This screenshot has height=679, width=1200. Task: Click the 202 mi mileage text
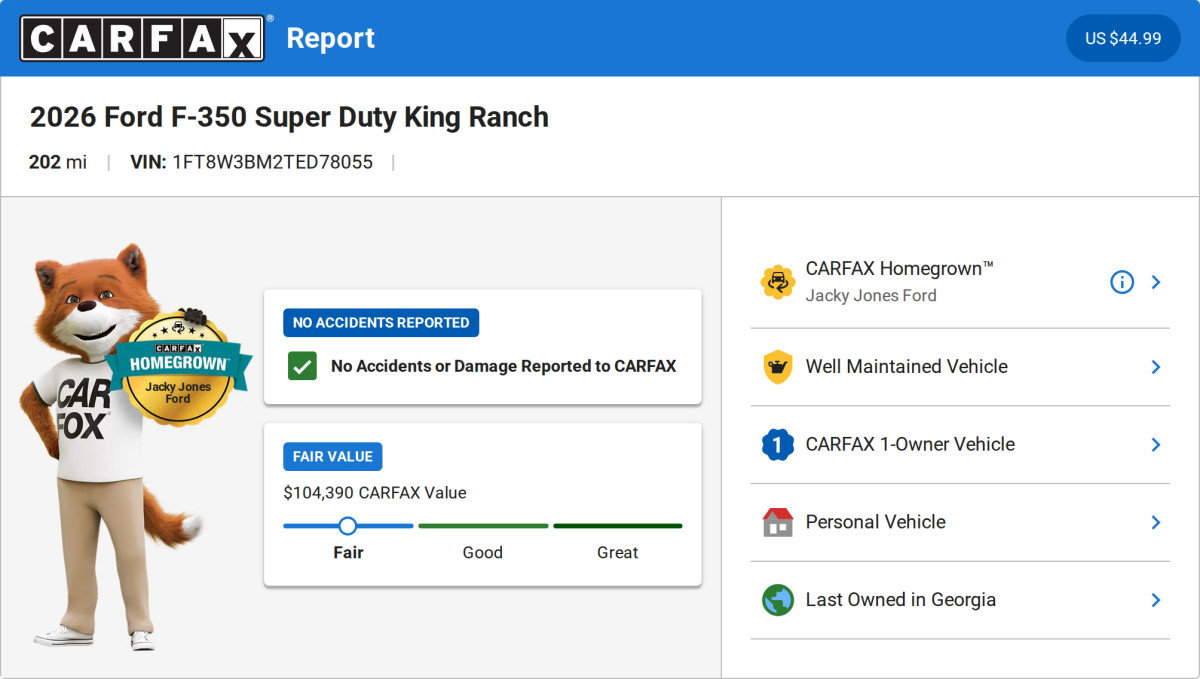pyautogui.click(x=58, y=162)
